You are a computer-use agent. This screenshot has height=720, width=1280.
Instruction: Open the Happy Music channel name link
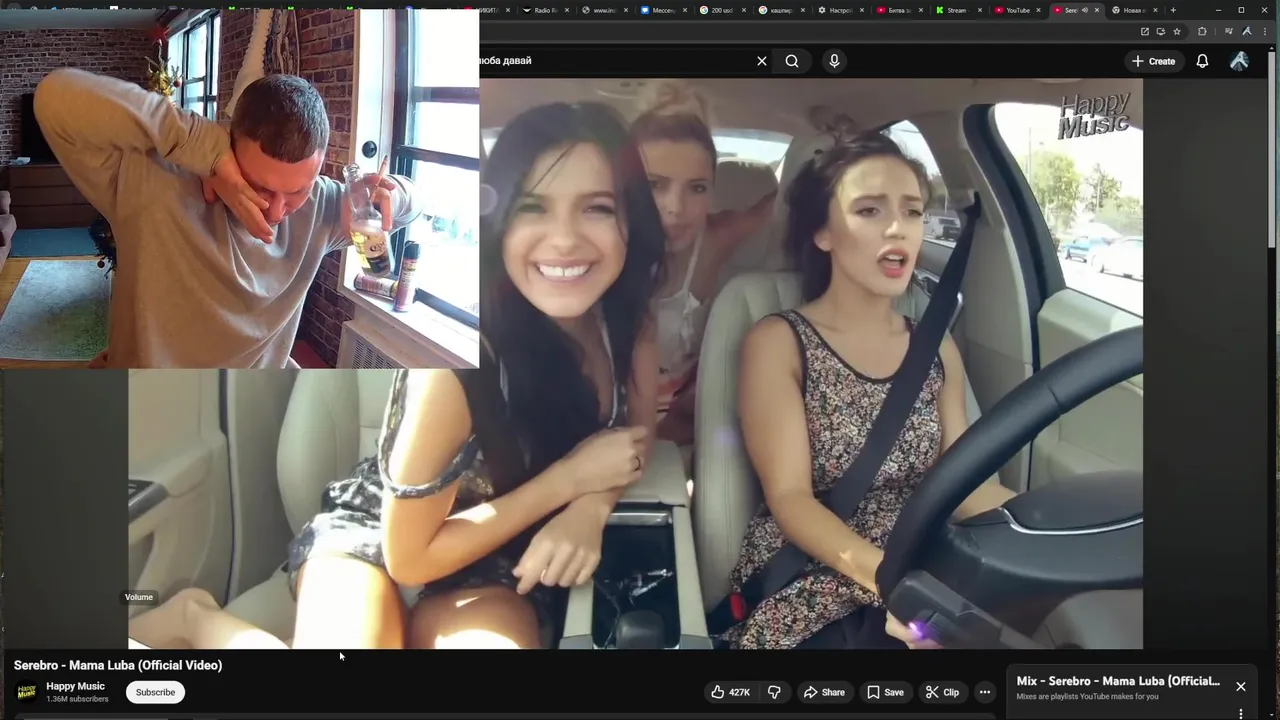[x=75, y=686]
